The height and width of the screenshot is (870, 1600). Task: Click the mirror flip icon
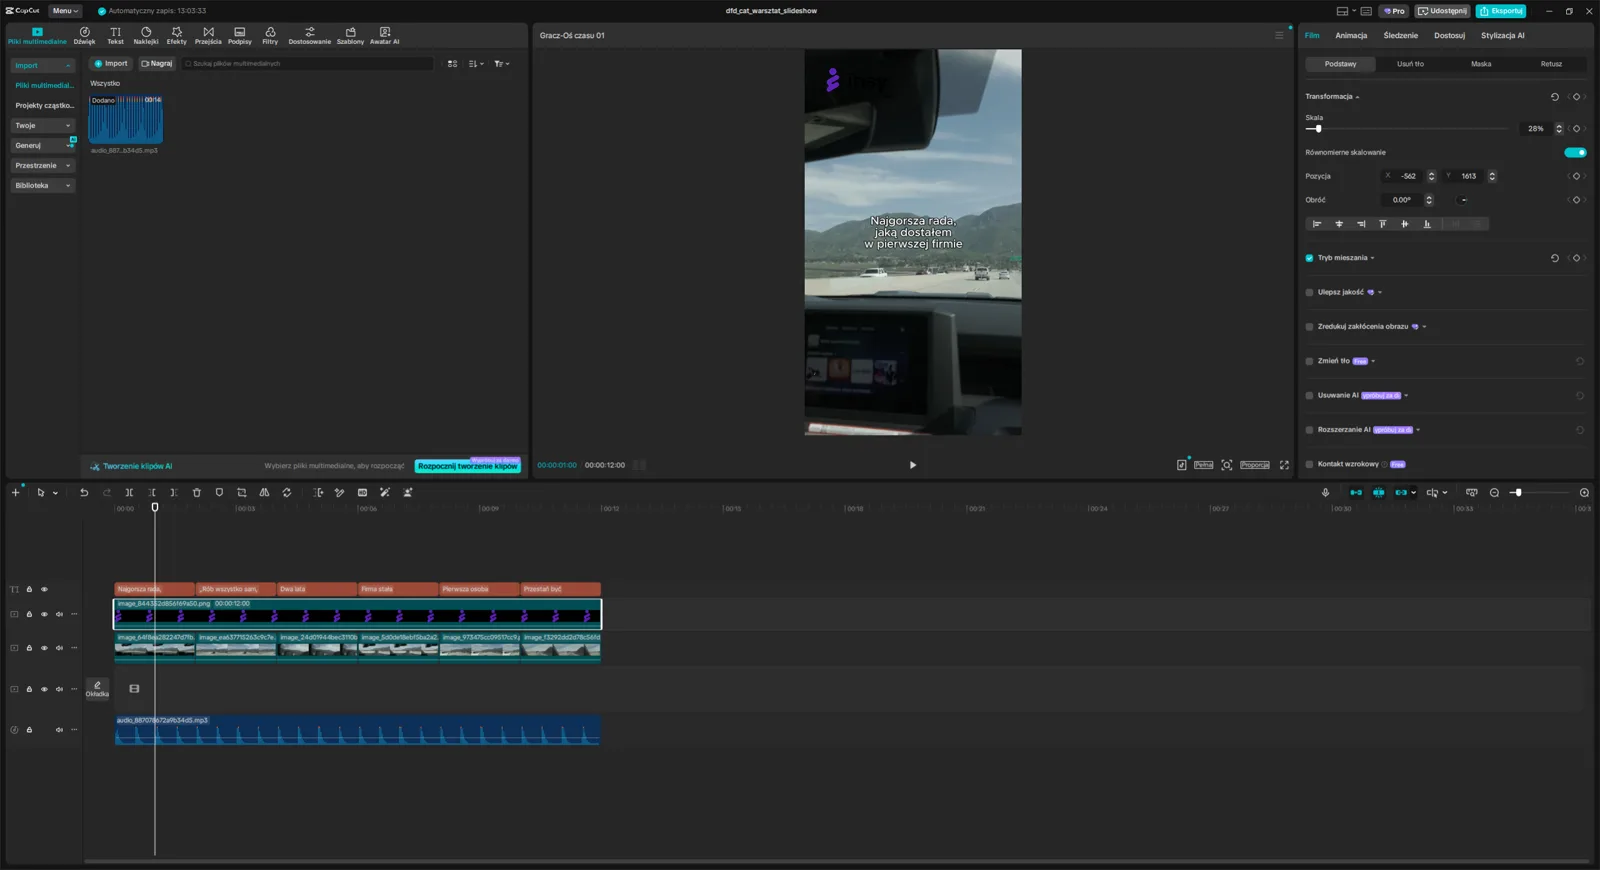click(x=264, y=493)
